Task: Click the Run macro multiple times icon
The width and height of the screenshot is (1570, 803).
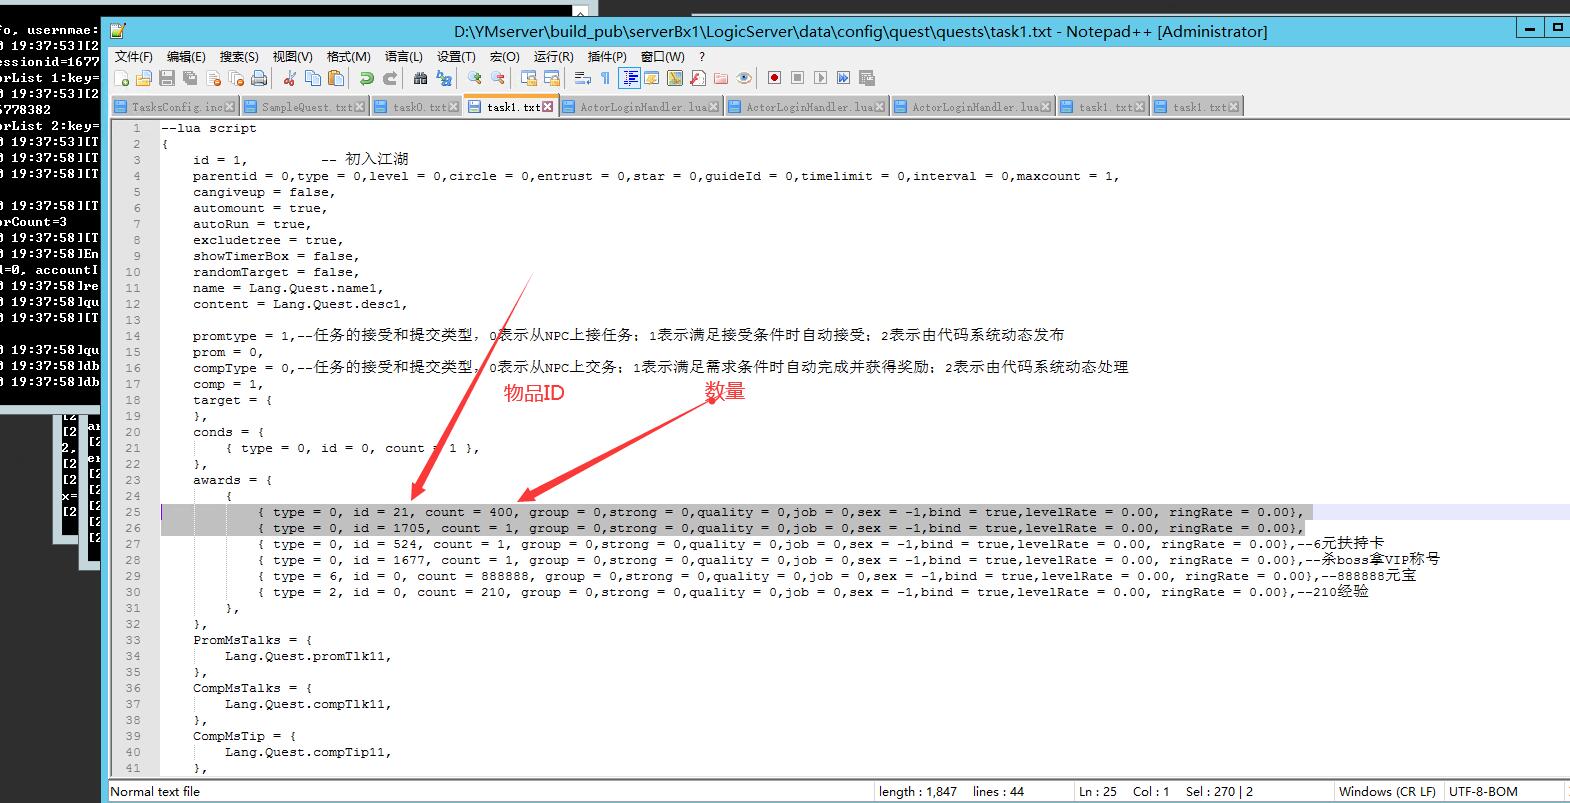Action: click(843, 78)
